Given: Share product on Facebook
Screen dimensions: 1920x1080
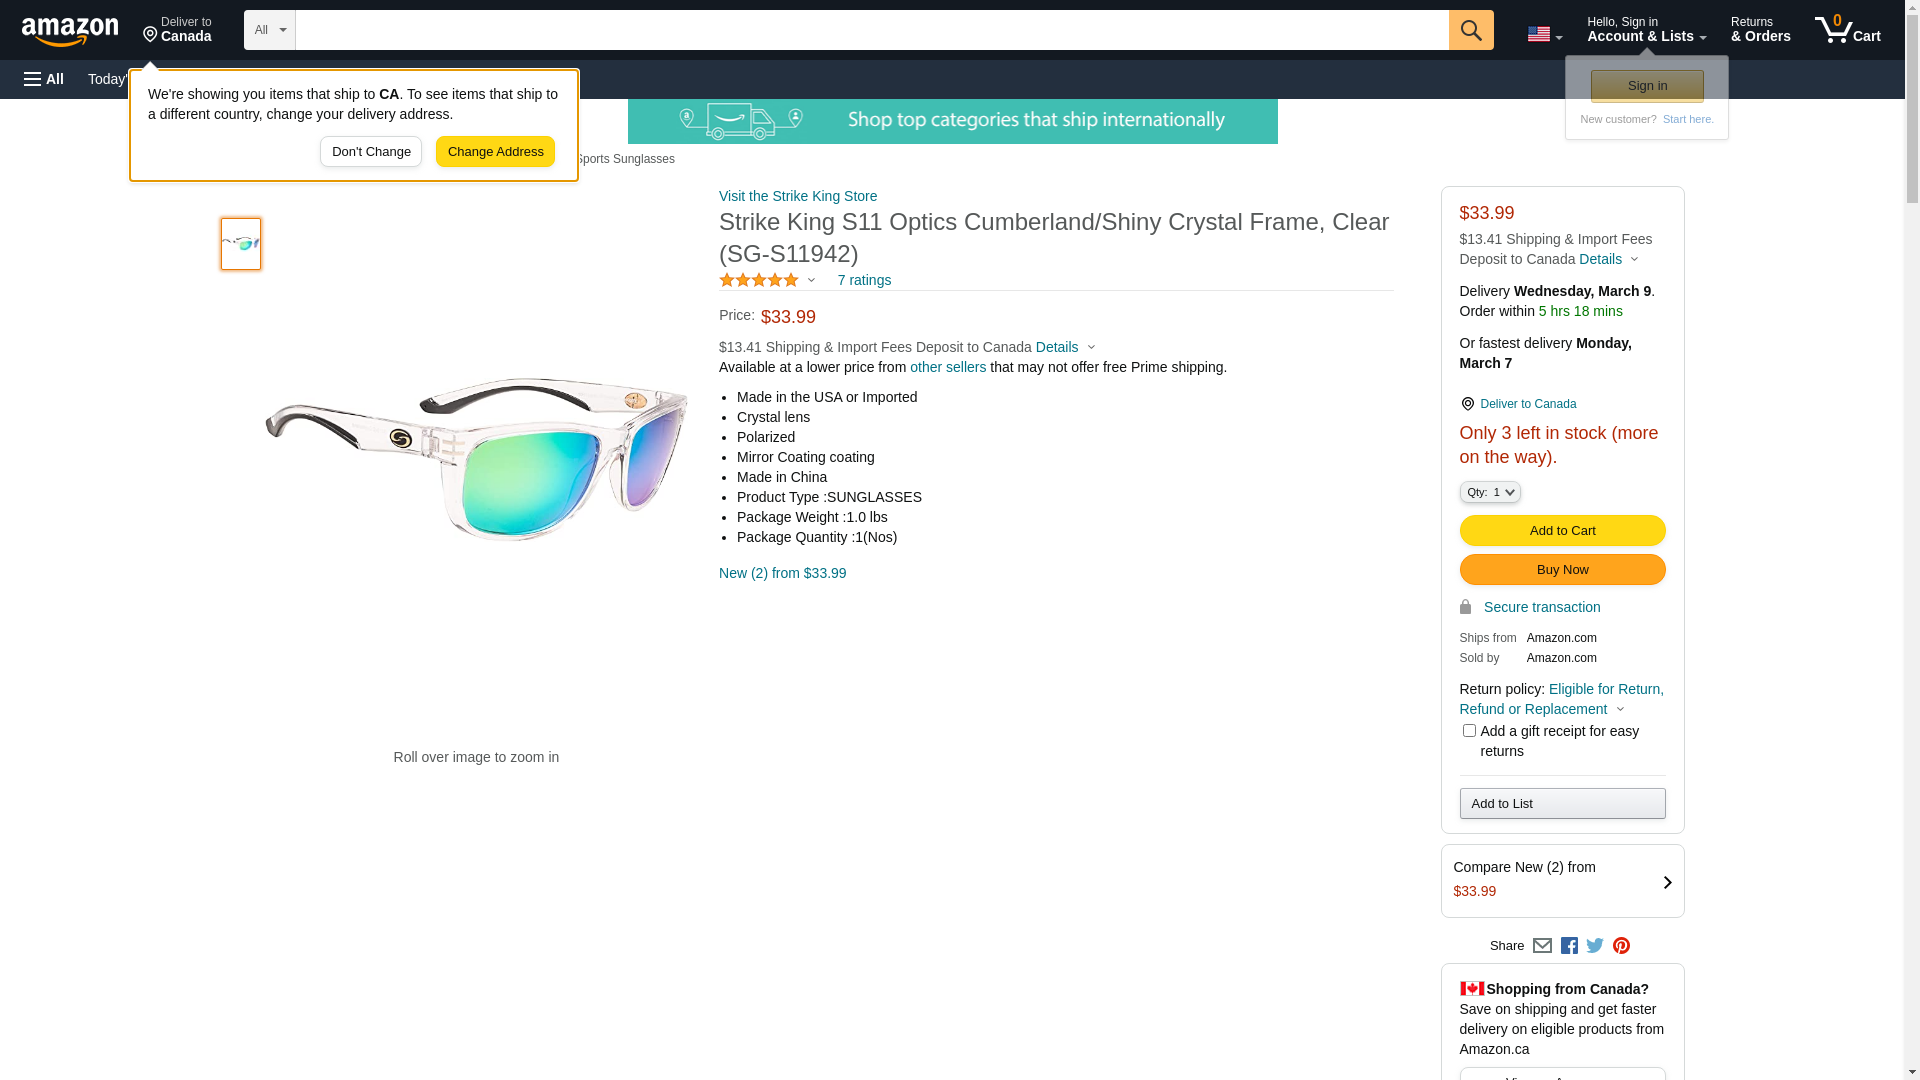Looking at the screenshot, I should click(x=1569, y=946).
